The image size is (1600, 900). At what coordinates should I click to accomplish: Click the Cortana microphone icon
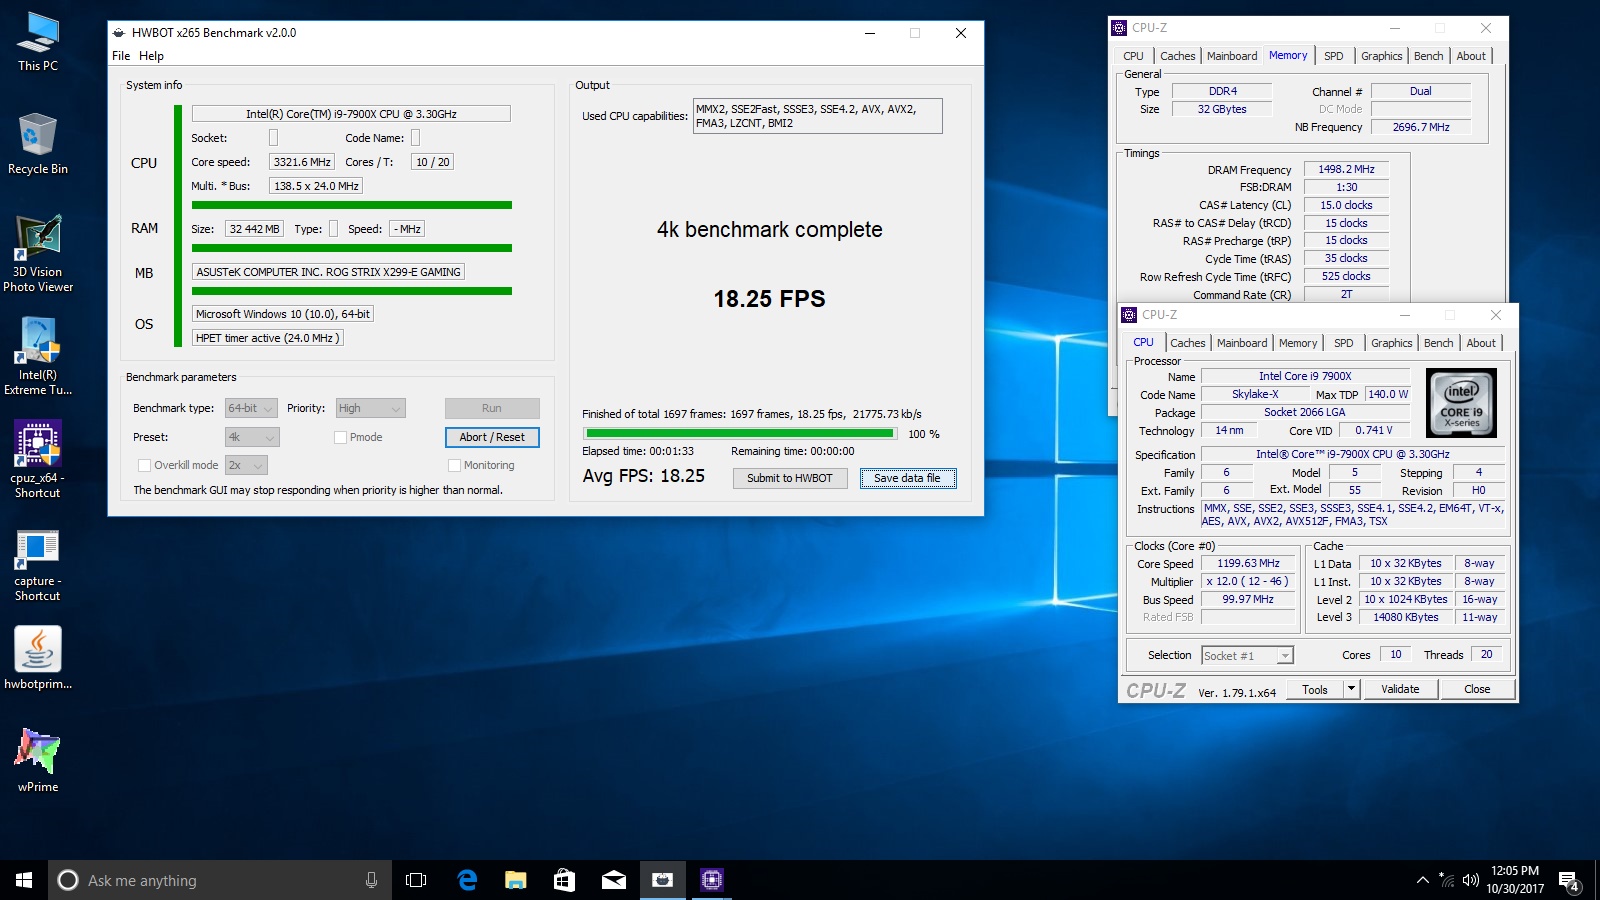click(x=371, y=880)
